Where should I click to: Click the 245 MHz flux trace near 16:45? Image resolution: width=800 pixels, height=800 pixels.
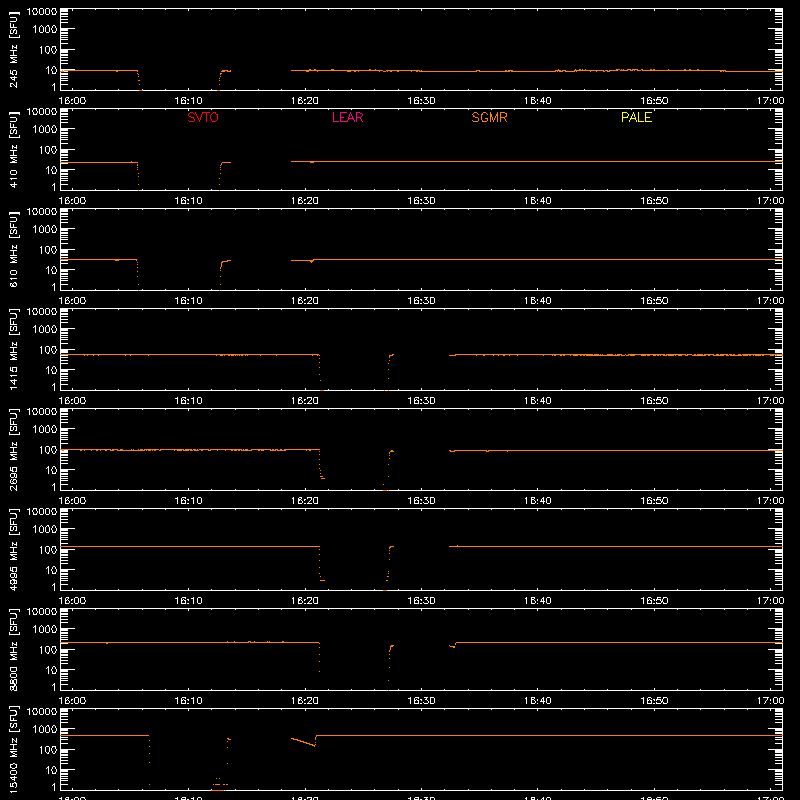596,70
